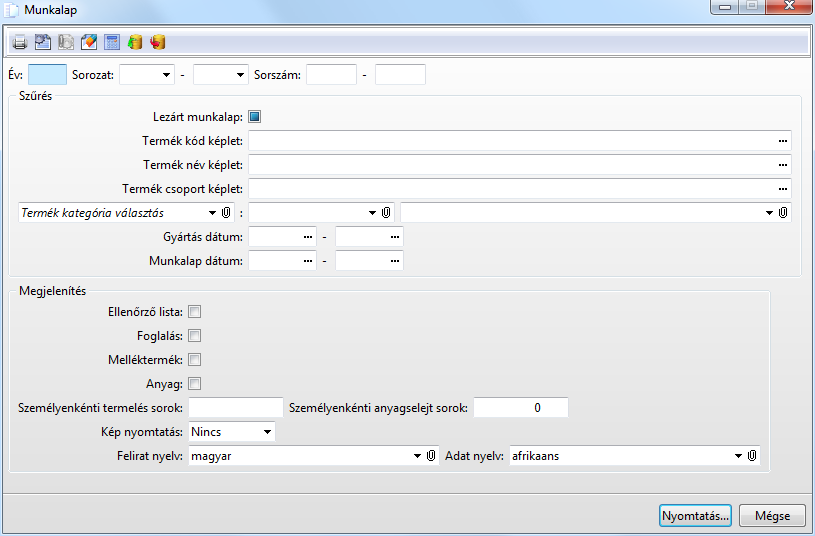Viewport: 815px width, 536px height.
Task: Close the Munkalap window
Action: click(789, 6)
